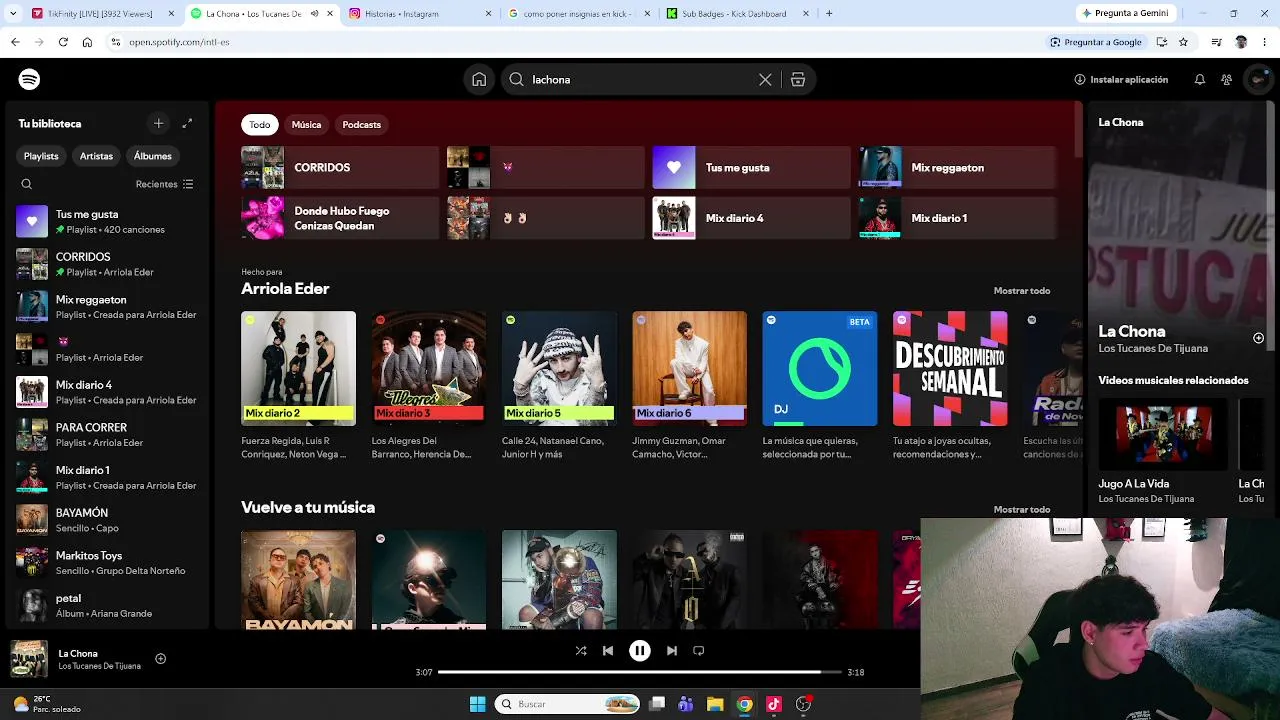
Task: Open the Mix reggaeton shortcut tile
Action: (x=957, y=168)
